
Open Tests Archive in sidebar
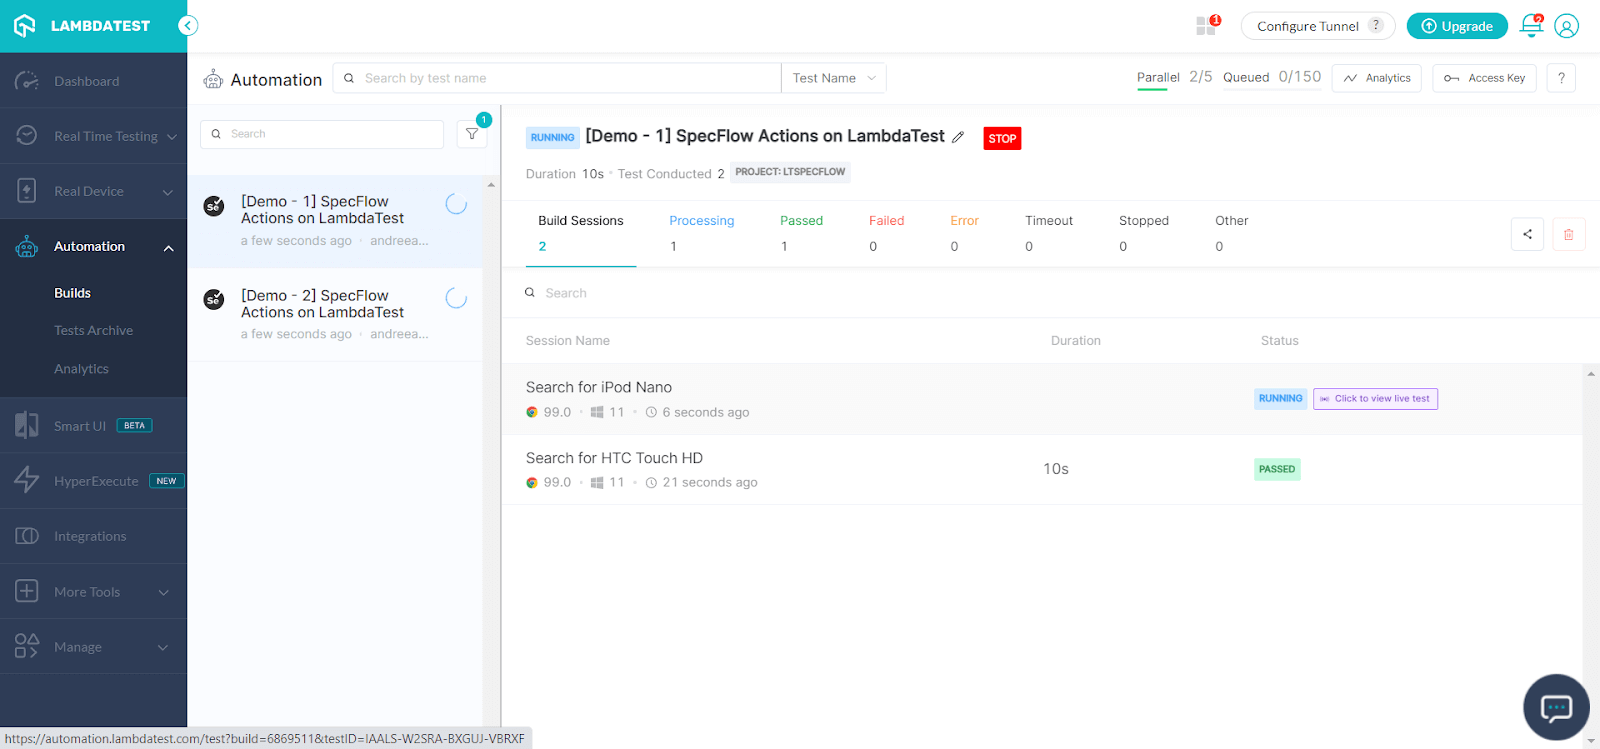[93, 330]
